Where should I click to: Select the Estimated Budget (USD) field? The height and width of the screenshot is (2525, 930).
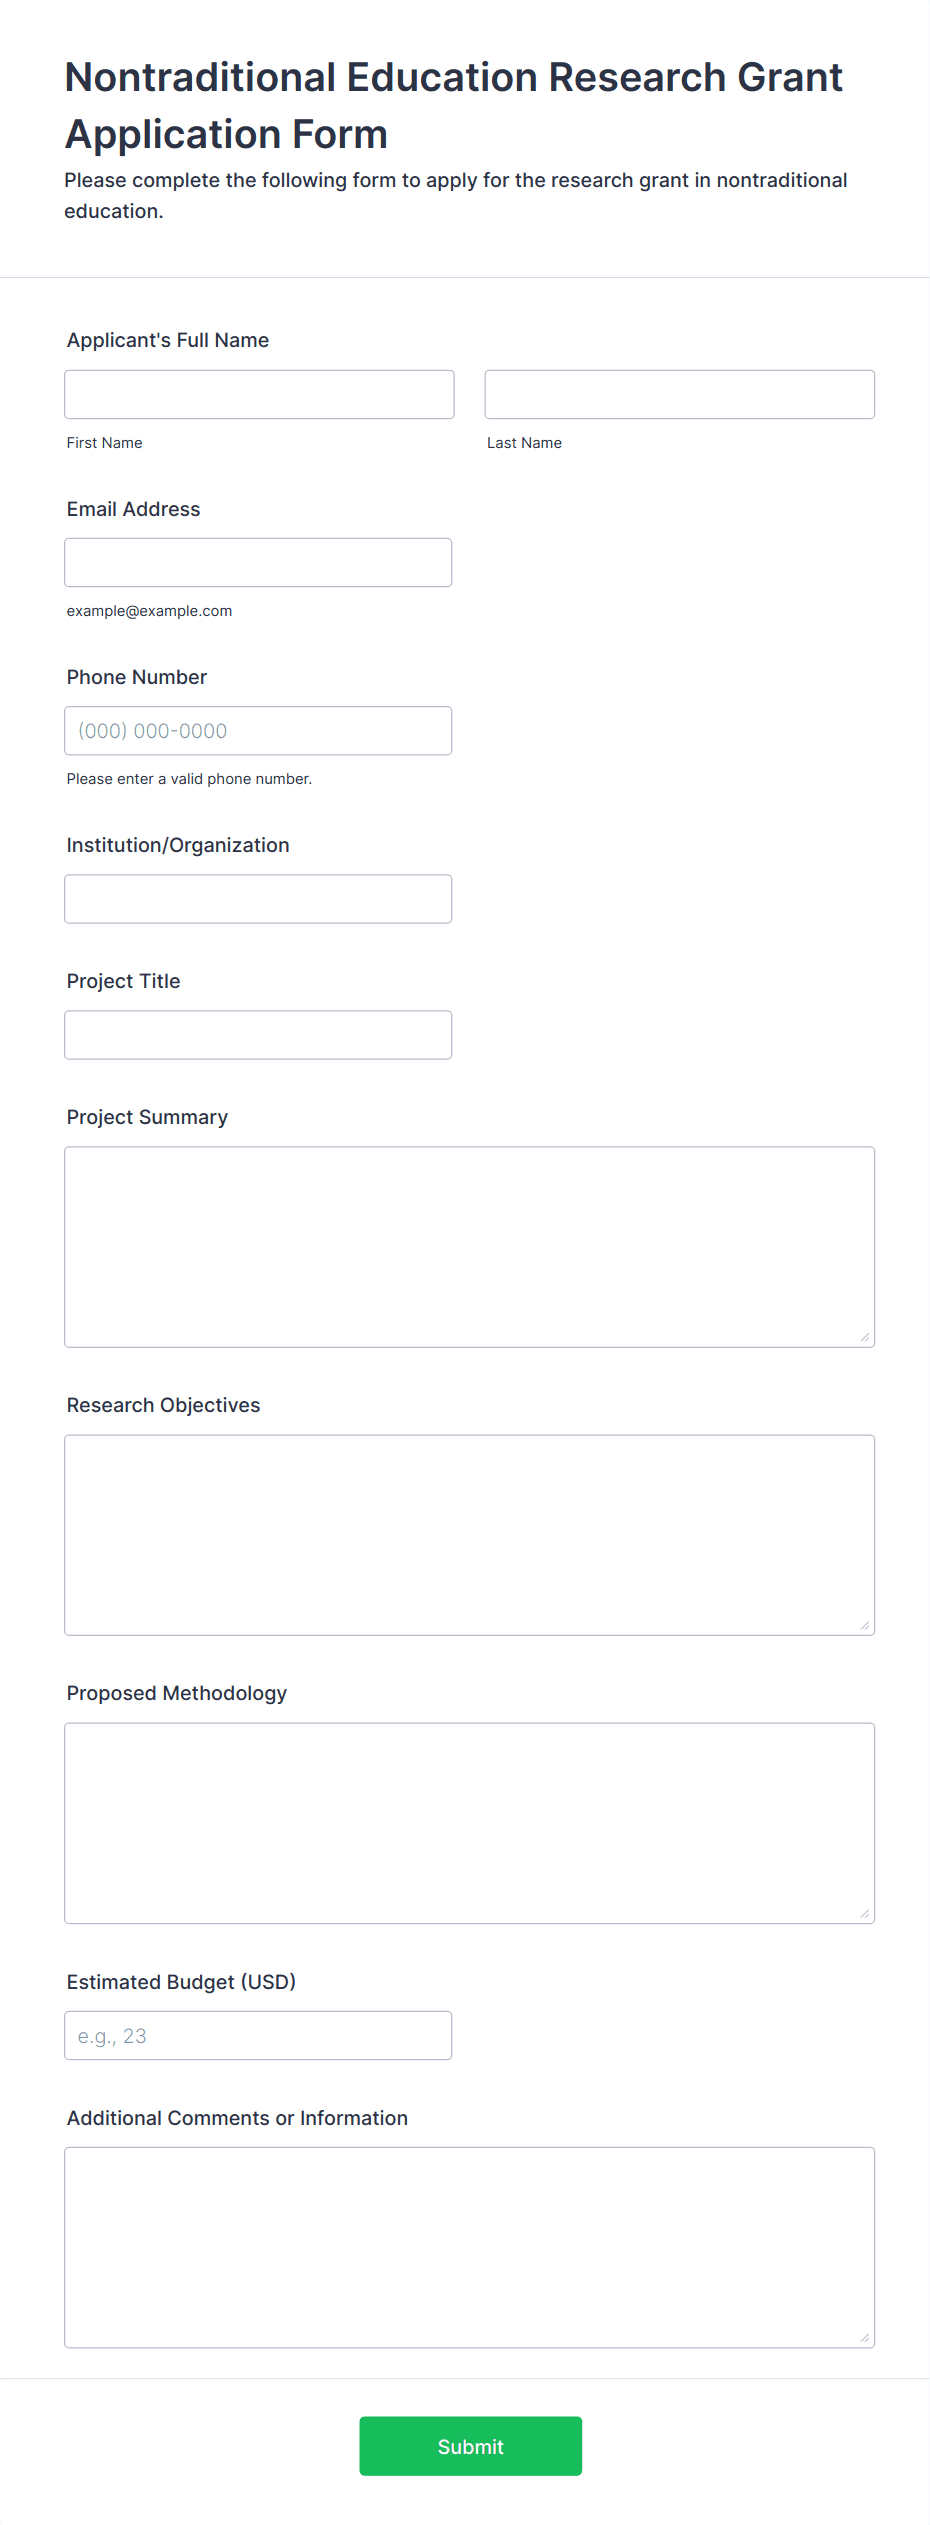coord(258,2035)
